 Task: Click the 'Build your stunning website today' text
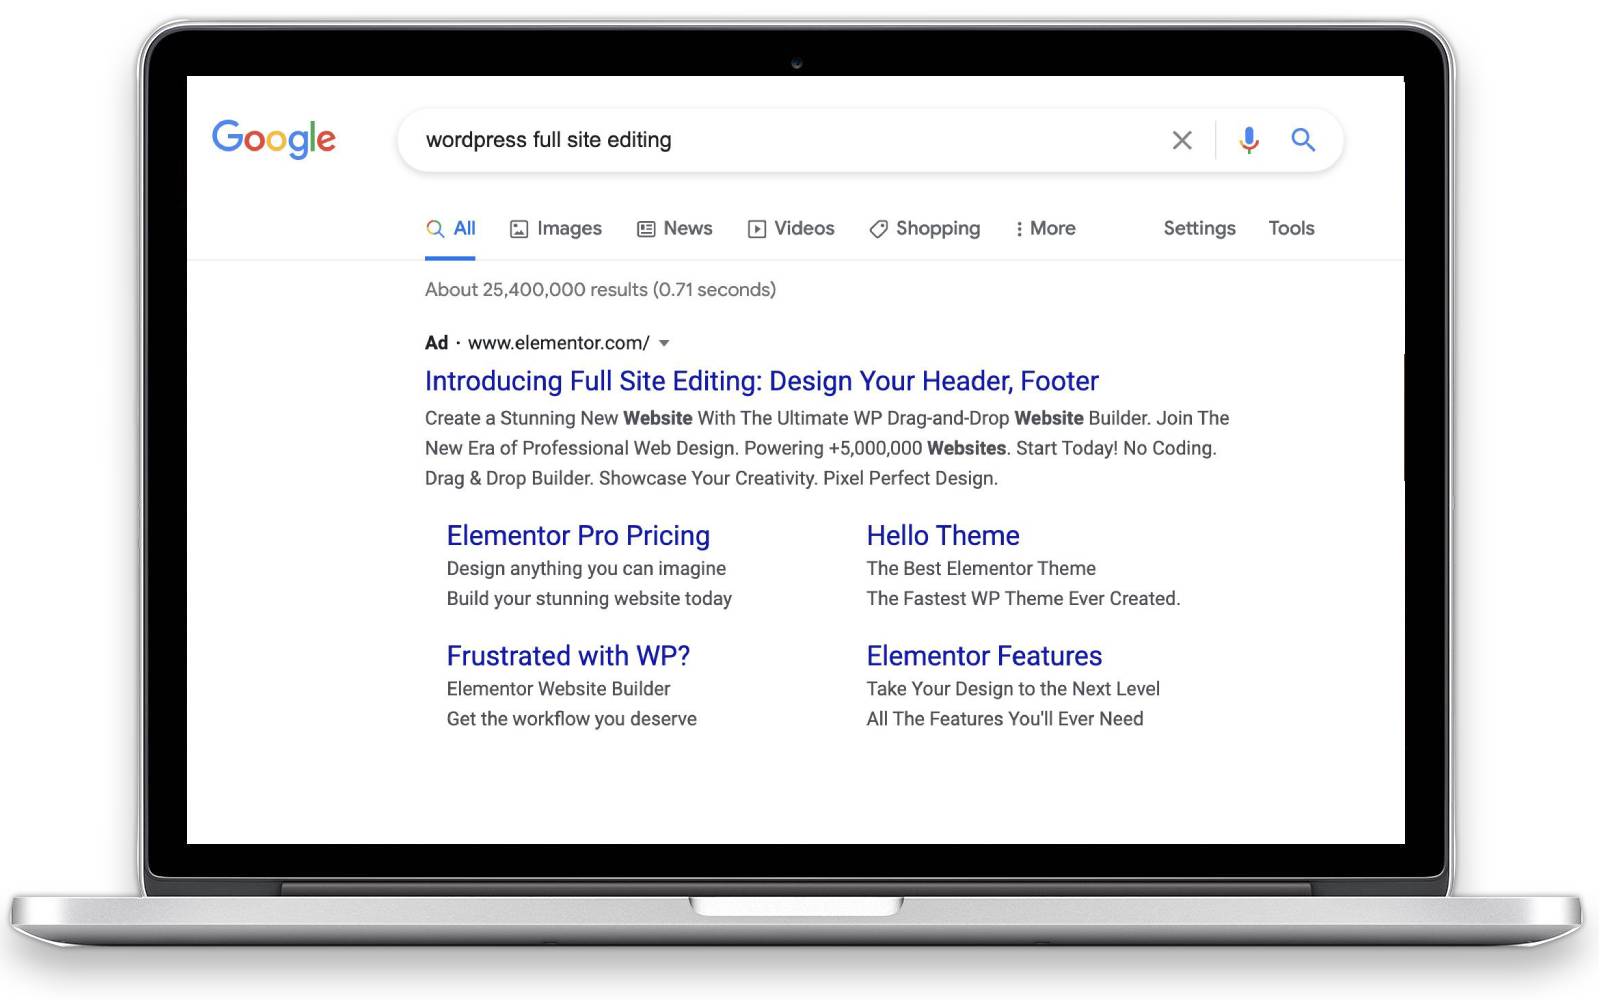click(589, 599)
